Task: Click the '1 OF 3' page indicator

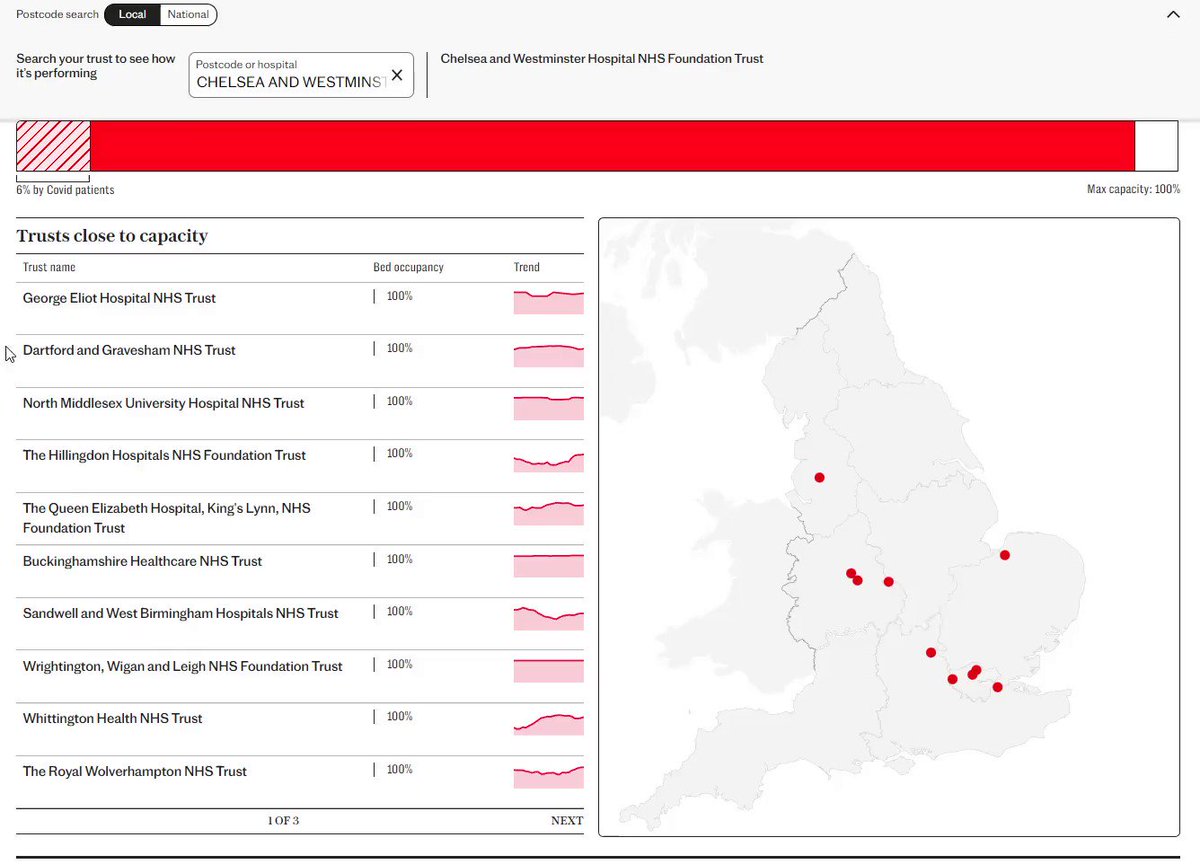Action: (283, 820)
